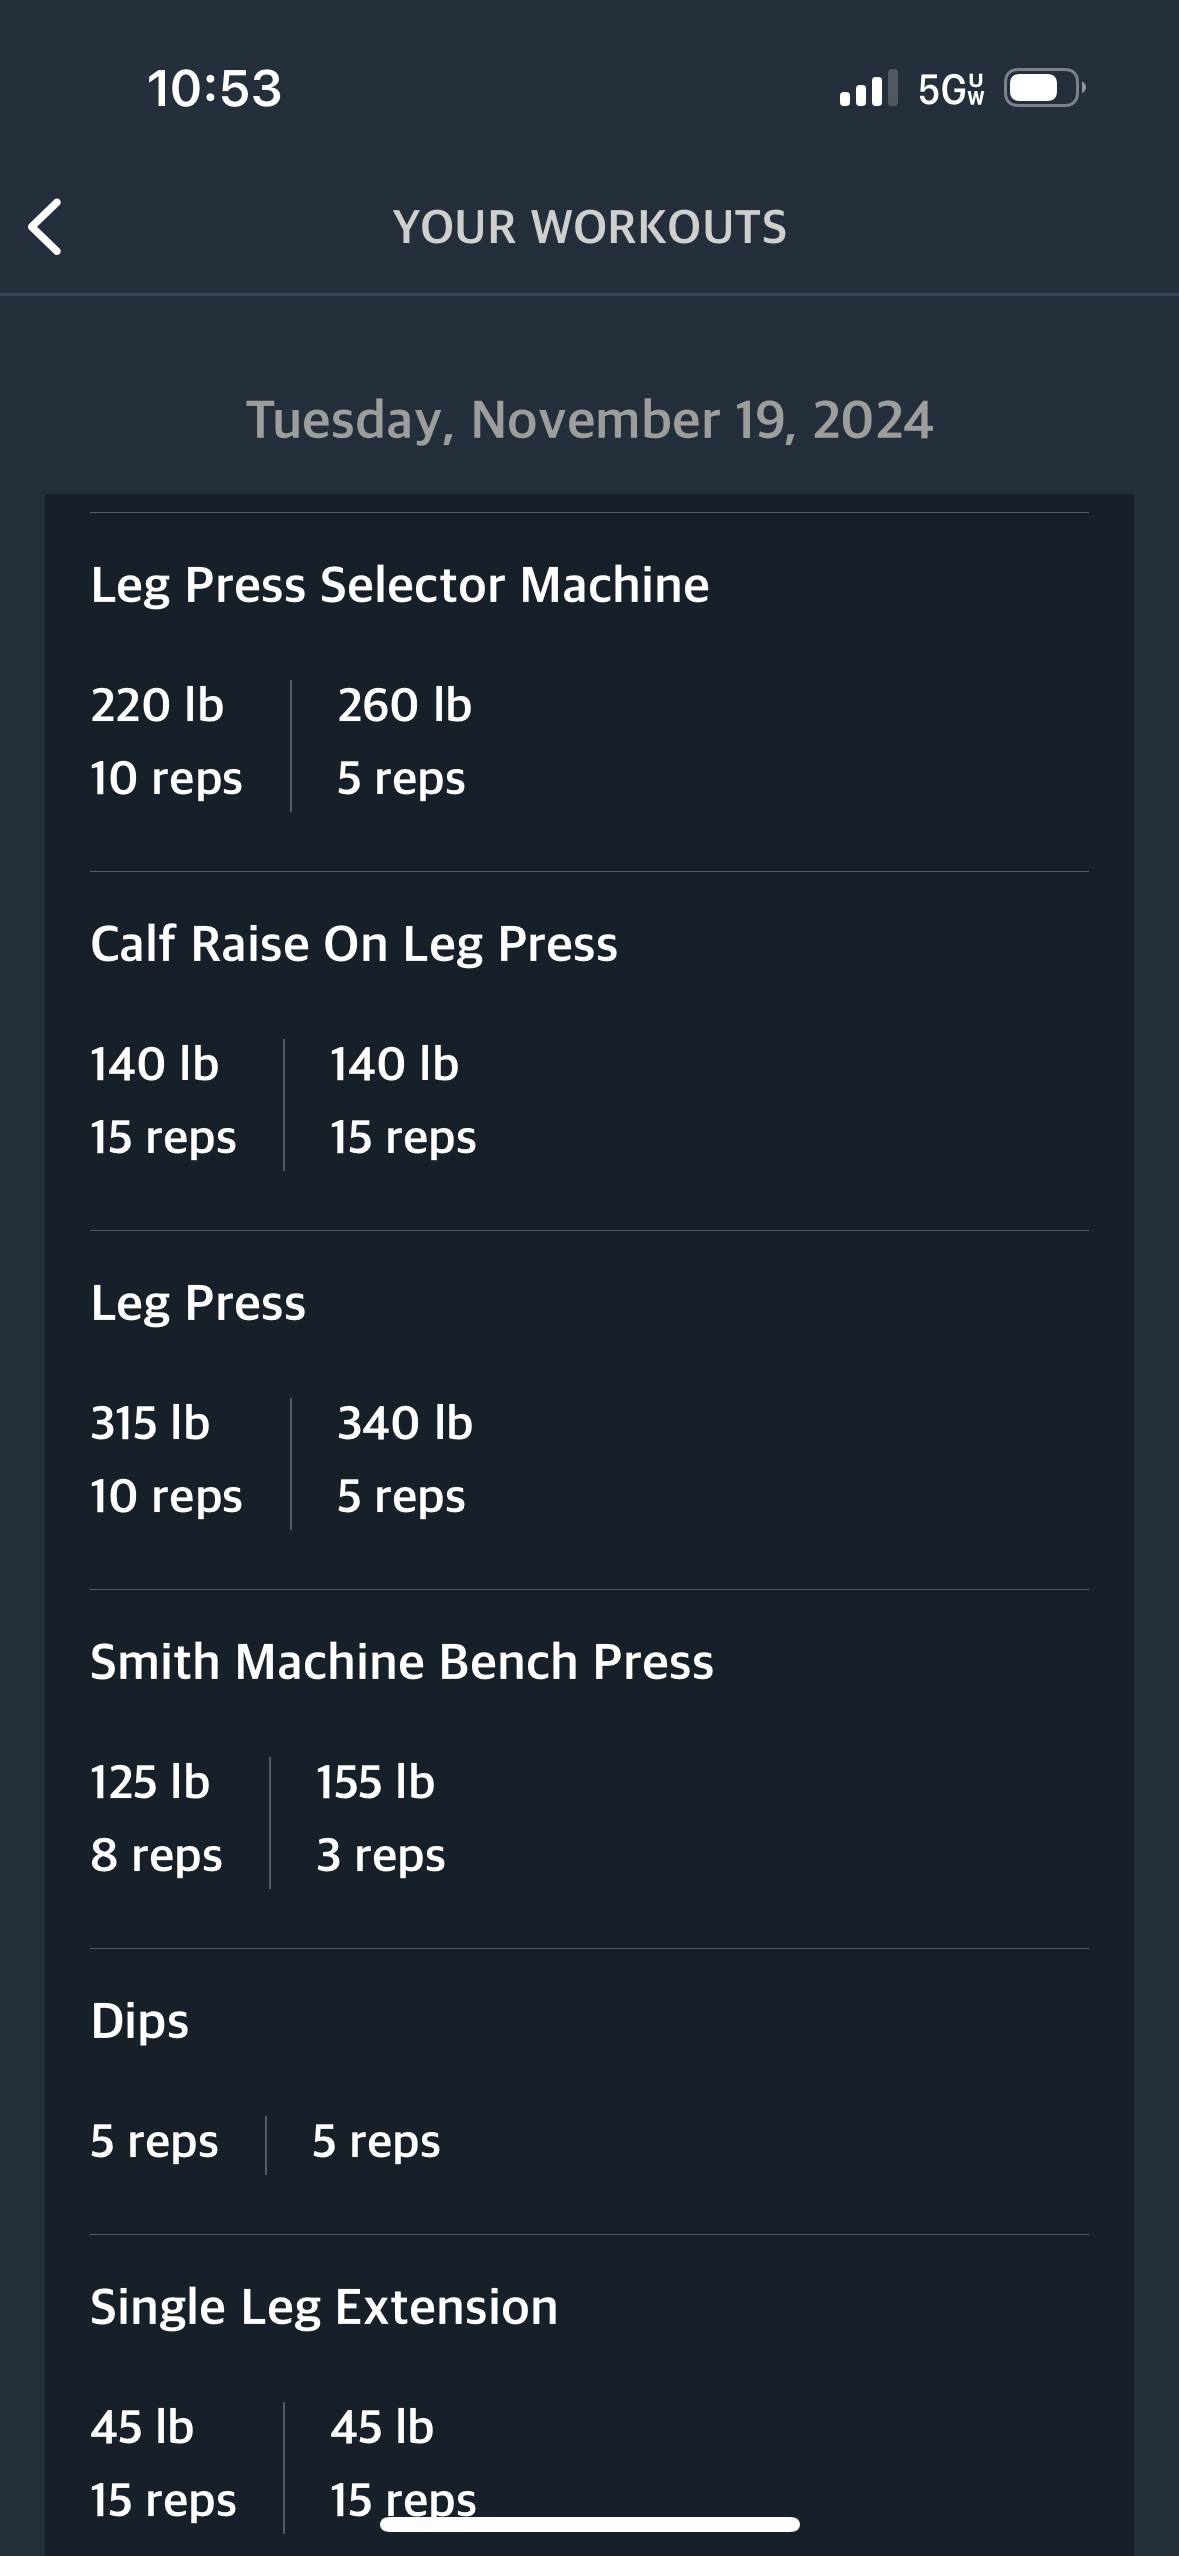Select the 315 lb 10 reps set
Screen dimensions: 1179x2556
tap(166, 1459)
